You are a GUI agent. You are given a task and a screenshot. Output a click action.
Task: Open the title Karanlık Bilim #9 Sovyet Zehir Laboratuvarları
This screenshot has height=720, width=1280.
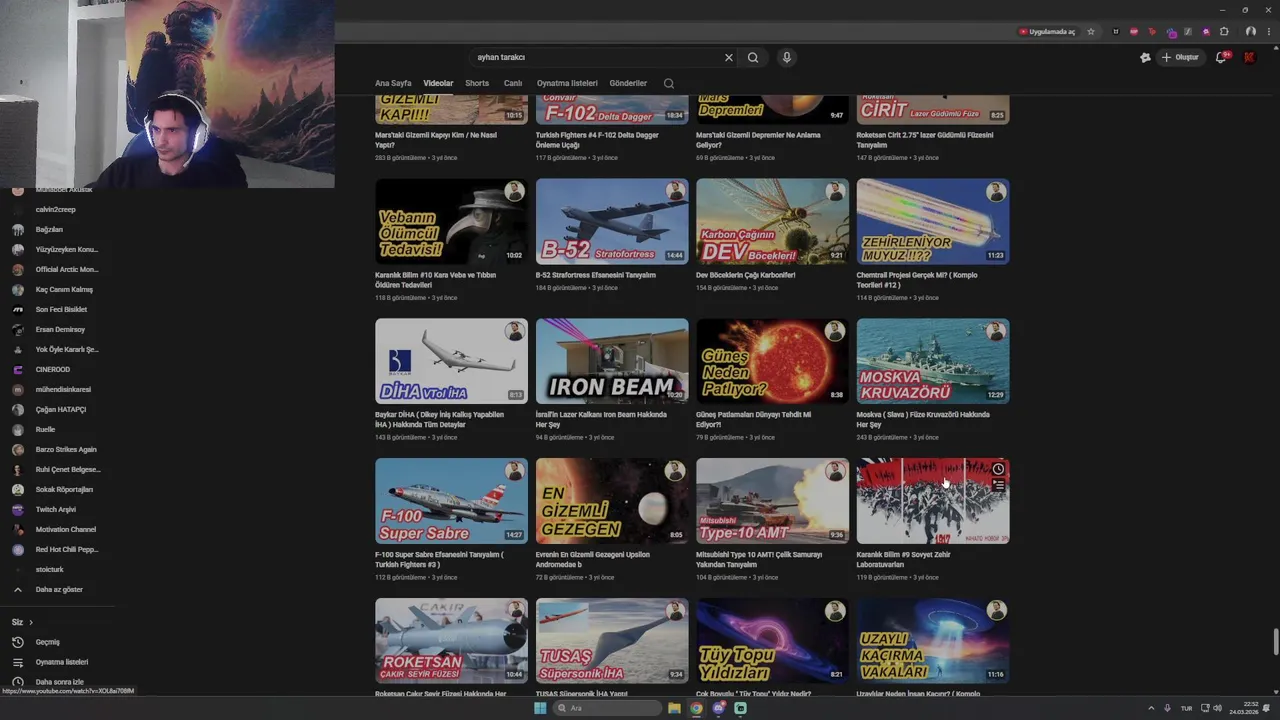pos(904,560)
